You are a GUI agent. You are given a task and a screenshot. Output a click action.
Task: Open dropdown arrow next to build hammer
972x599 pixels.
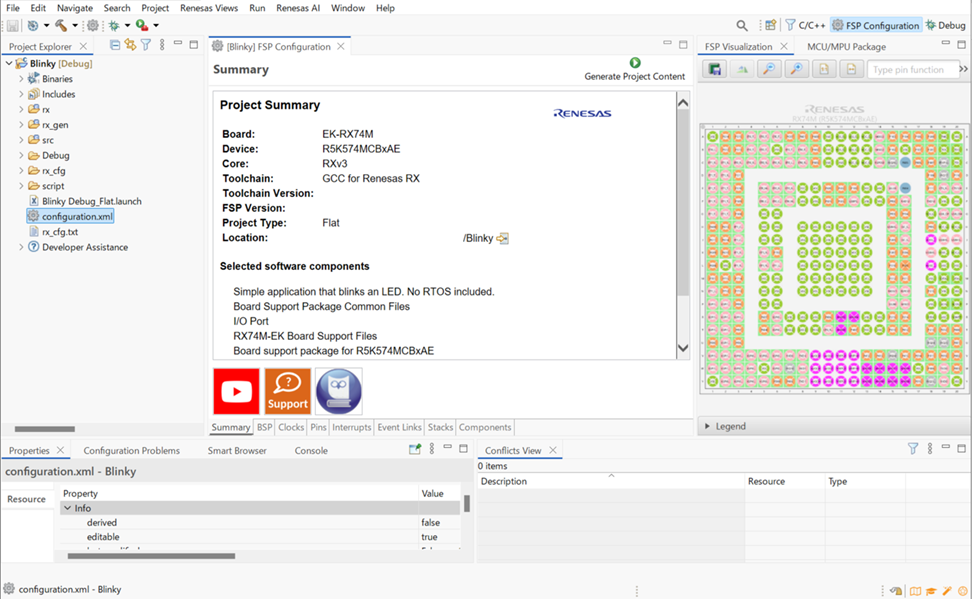(x=75, y=25)
